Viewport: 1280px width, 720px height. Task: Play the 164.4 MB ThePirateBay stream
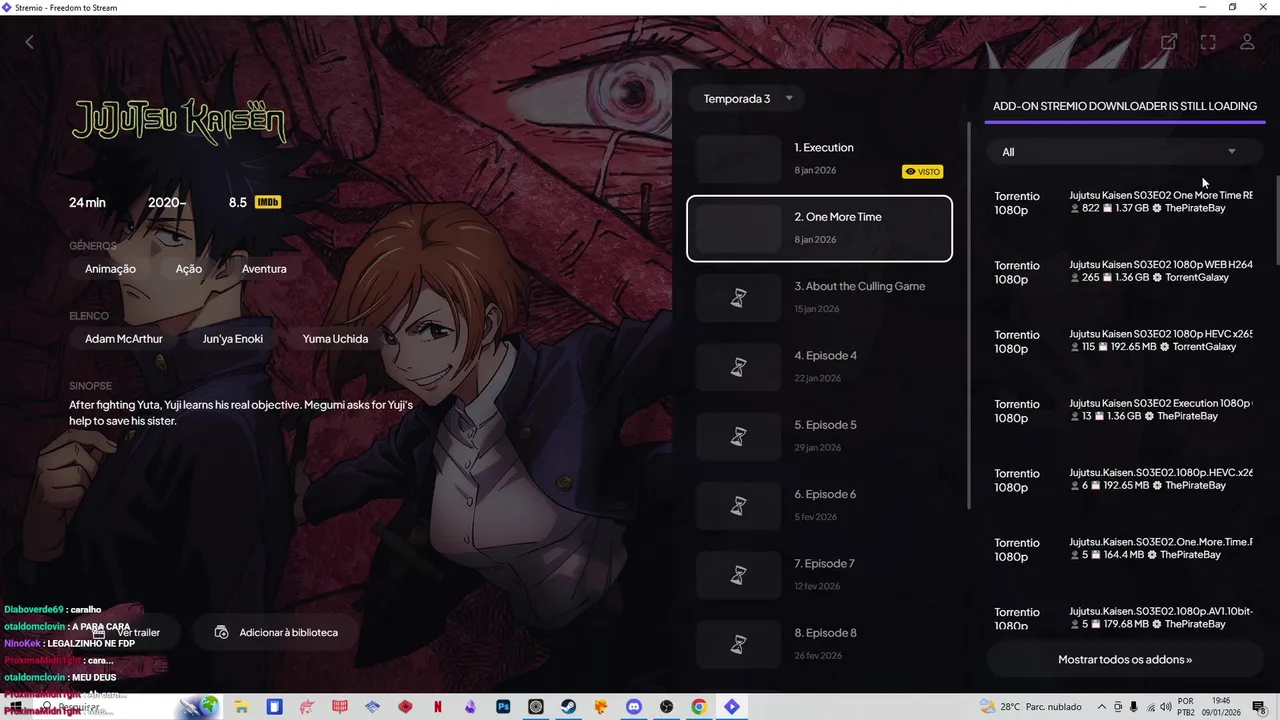point(1125,549)
